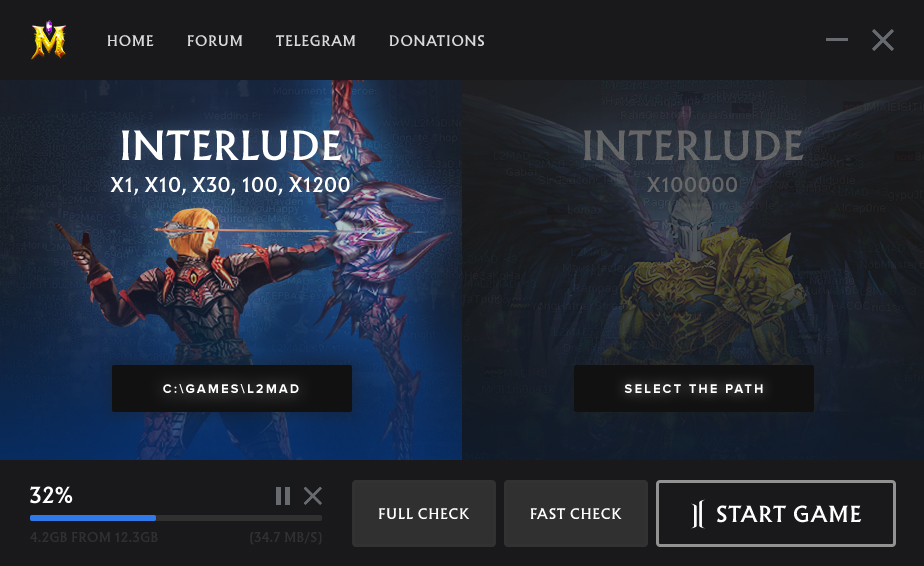This screenshot has height=566, width=924.
Task: Go to the FORUM link
Action: pyautogui.click(x=214, y=41)
